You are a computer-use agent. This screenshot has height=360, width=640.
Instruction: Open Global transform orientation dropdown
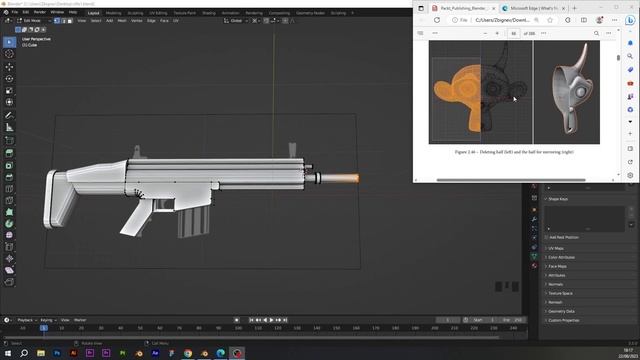coord(236,20)
